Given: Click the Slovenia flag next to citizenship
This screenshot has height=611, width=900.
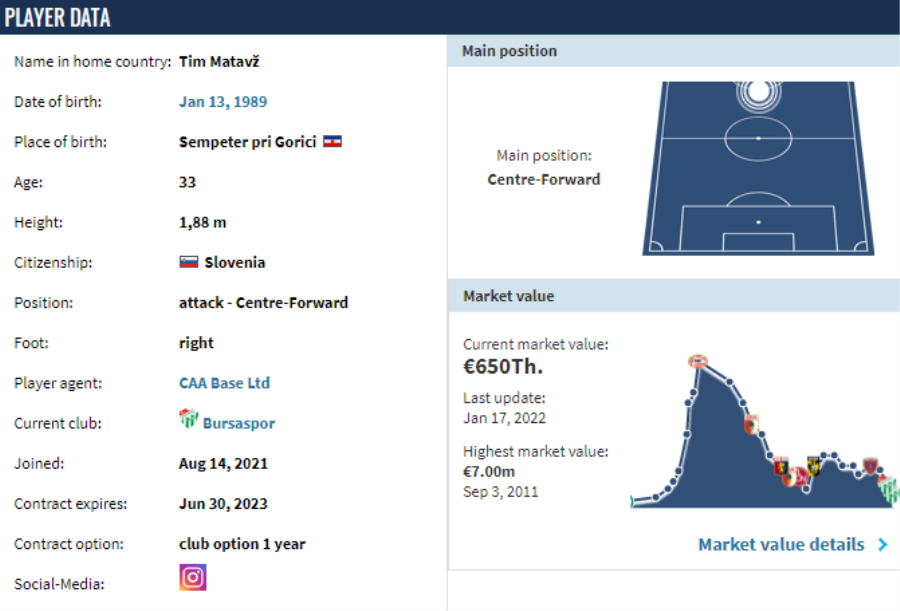Looking at the screenshot, I should (188, 262).
